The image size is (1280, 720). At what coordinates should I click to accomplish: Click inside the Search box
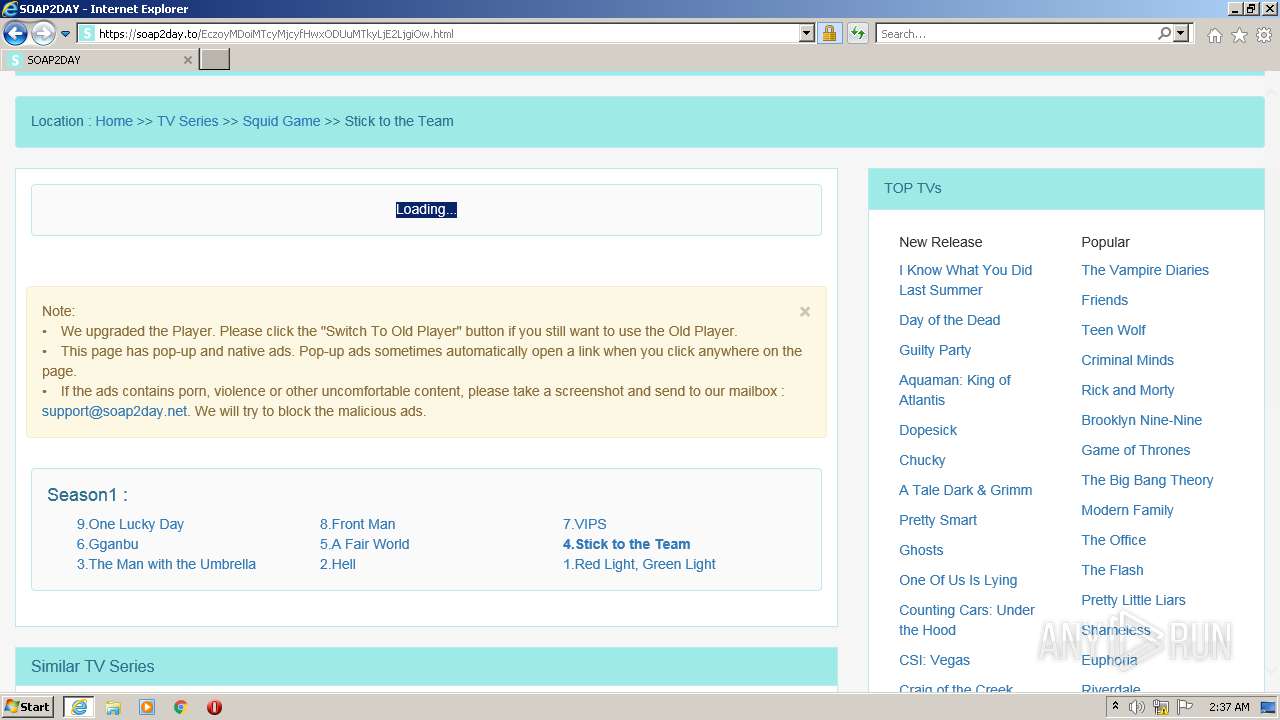click(1016, 34)
